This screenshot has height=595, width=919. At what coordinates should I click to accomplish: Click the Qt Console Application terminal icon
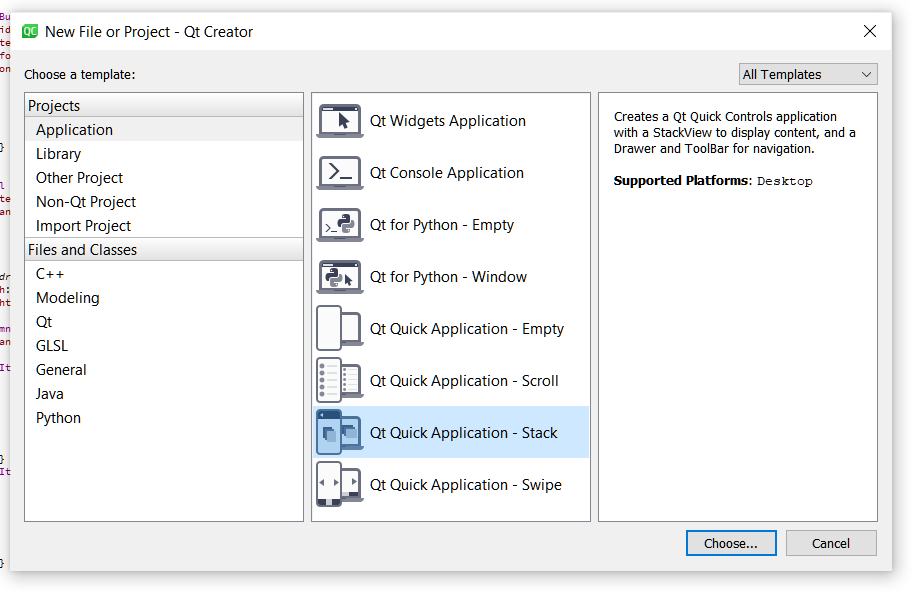click(x=340, y=173)
